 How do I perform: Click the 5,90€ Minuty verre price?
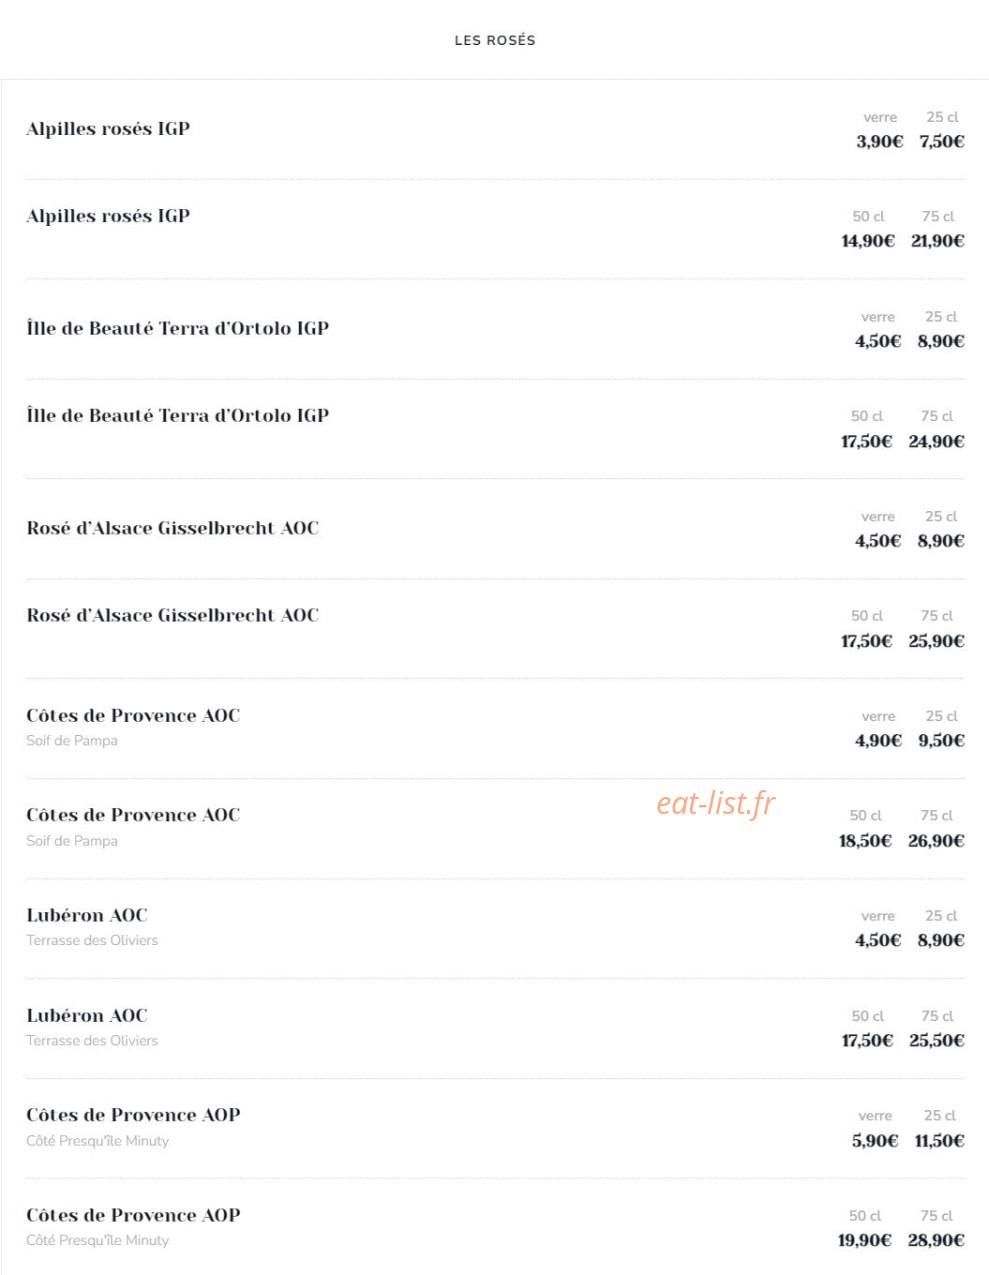(x=875, y=1141)
